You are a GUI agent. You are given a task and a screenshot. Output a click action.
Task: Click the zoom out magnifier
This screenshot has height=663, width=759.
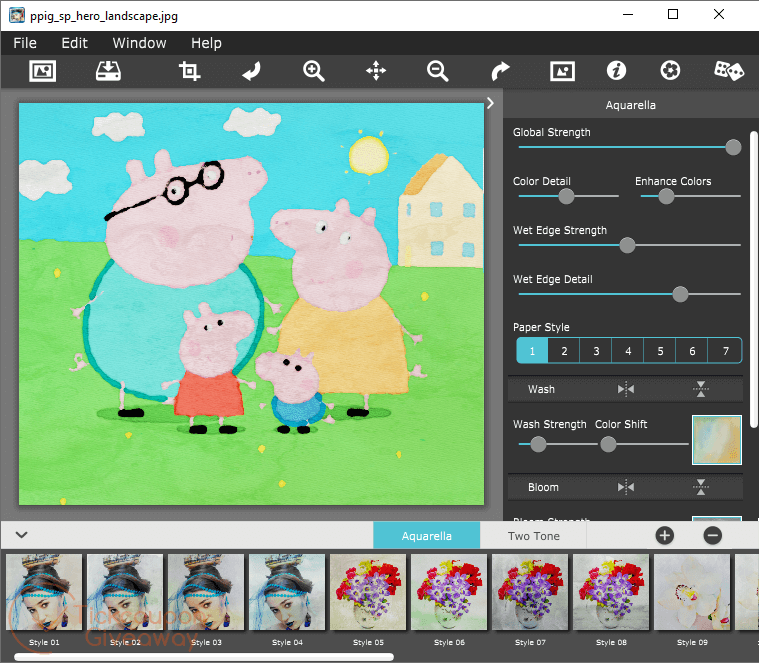[x=438, y=71]
